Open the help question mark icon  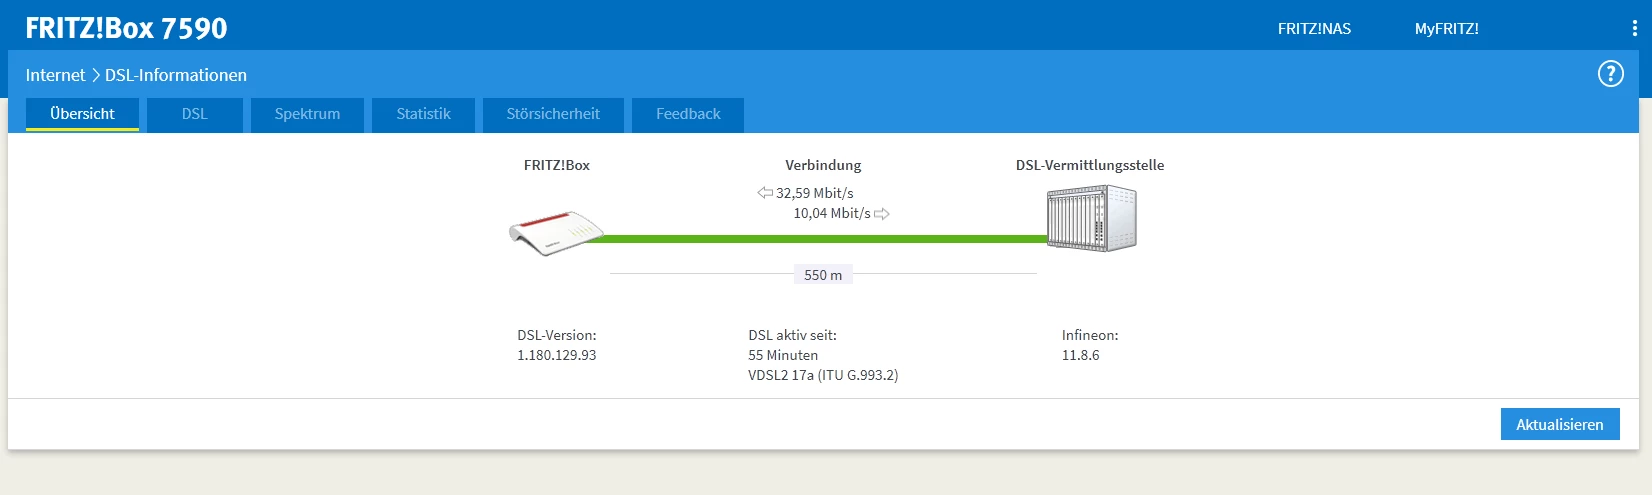point(1610,74)
